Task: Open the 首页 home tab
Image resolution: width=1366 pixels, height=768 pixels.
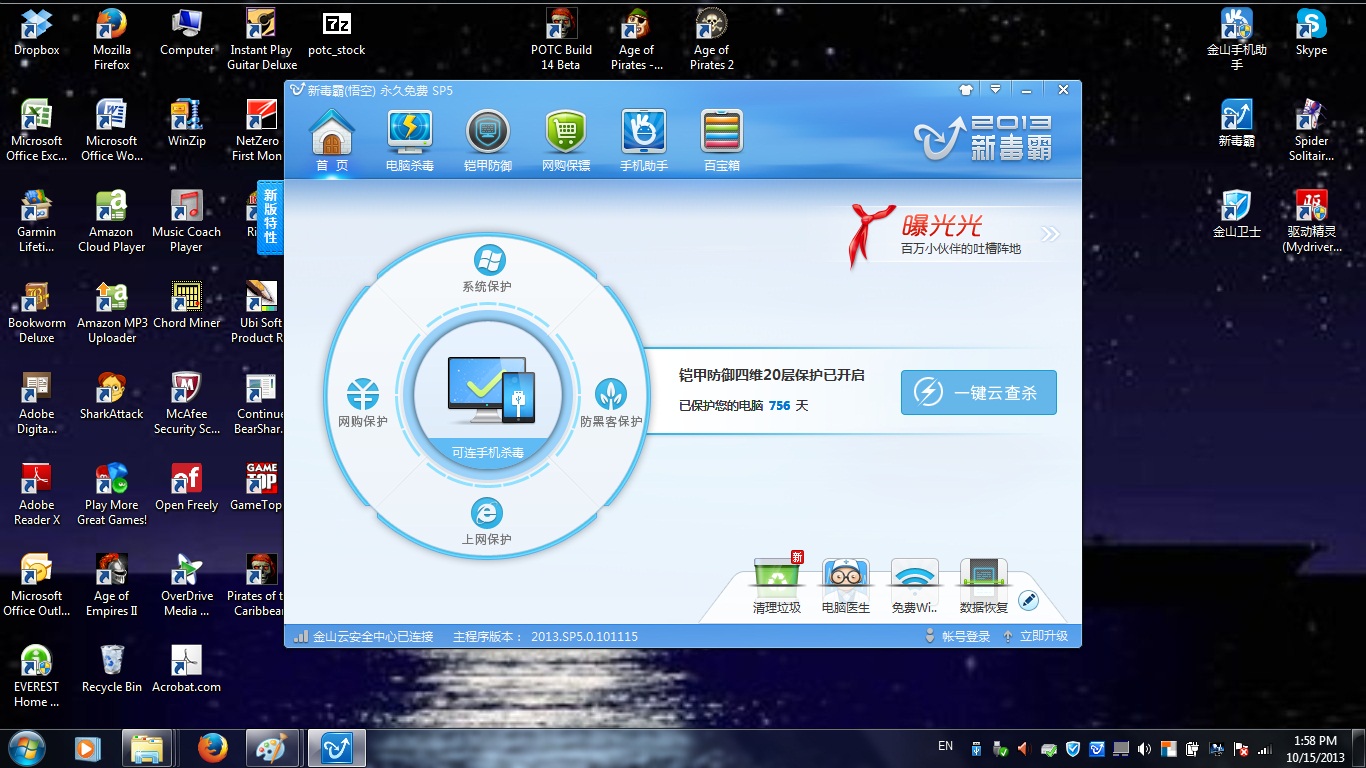Action: coord(332,141)
